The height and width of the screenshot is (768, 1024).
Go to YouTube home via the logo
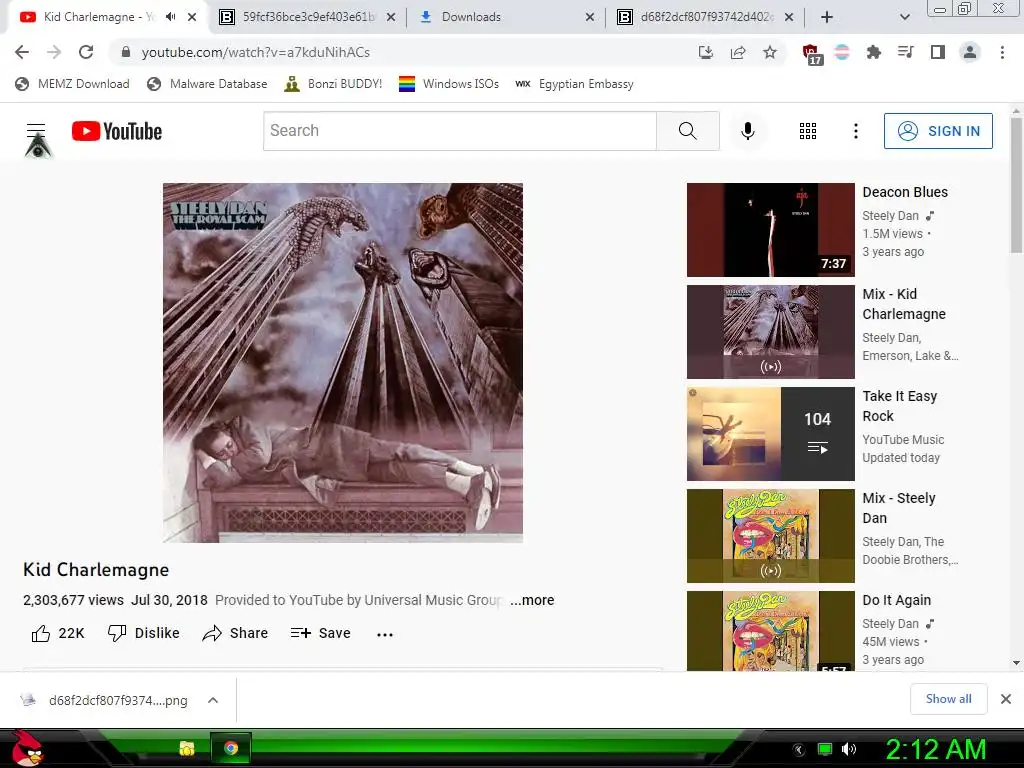[x=117, y=131]
